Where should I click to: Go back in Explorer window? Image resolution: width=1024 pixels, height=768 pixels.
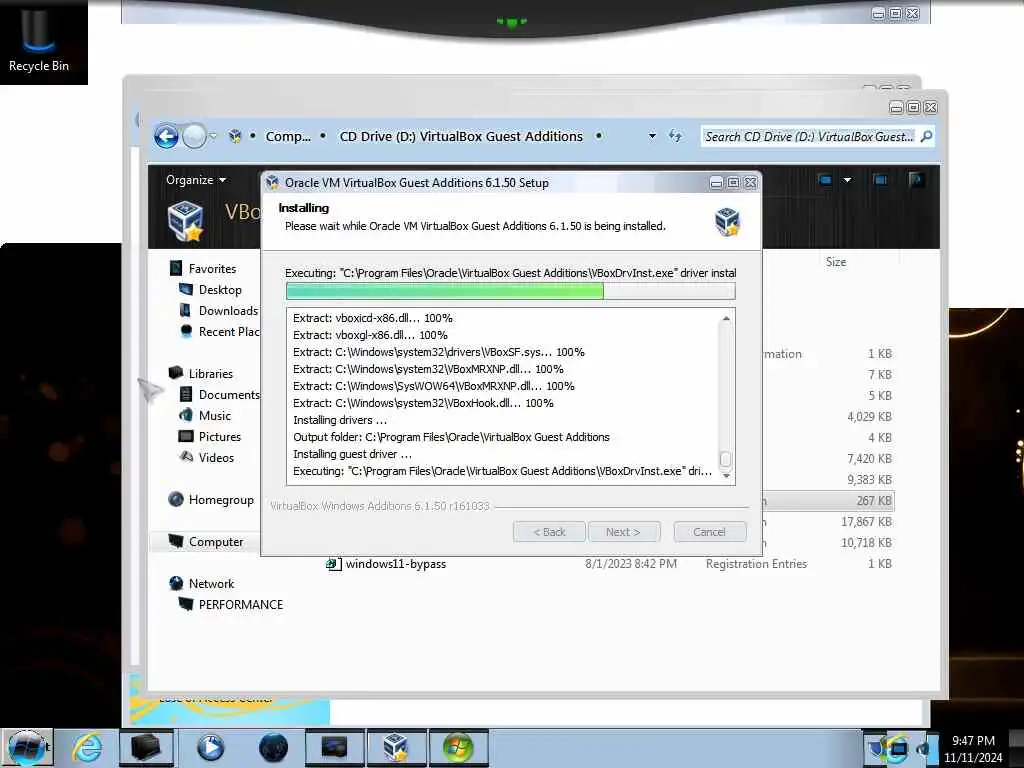pos(167,136)
